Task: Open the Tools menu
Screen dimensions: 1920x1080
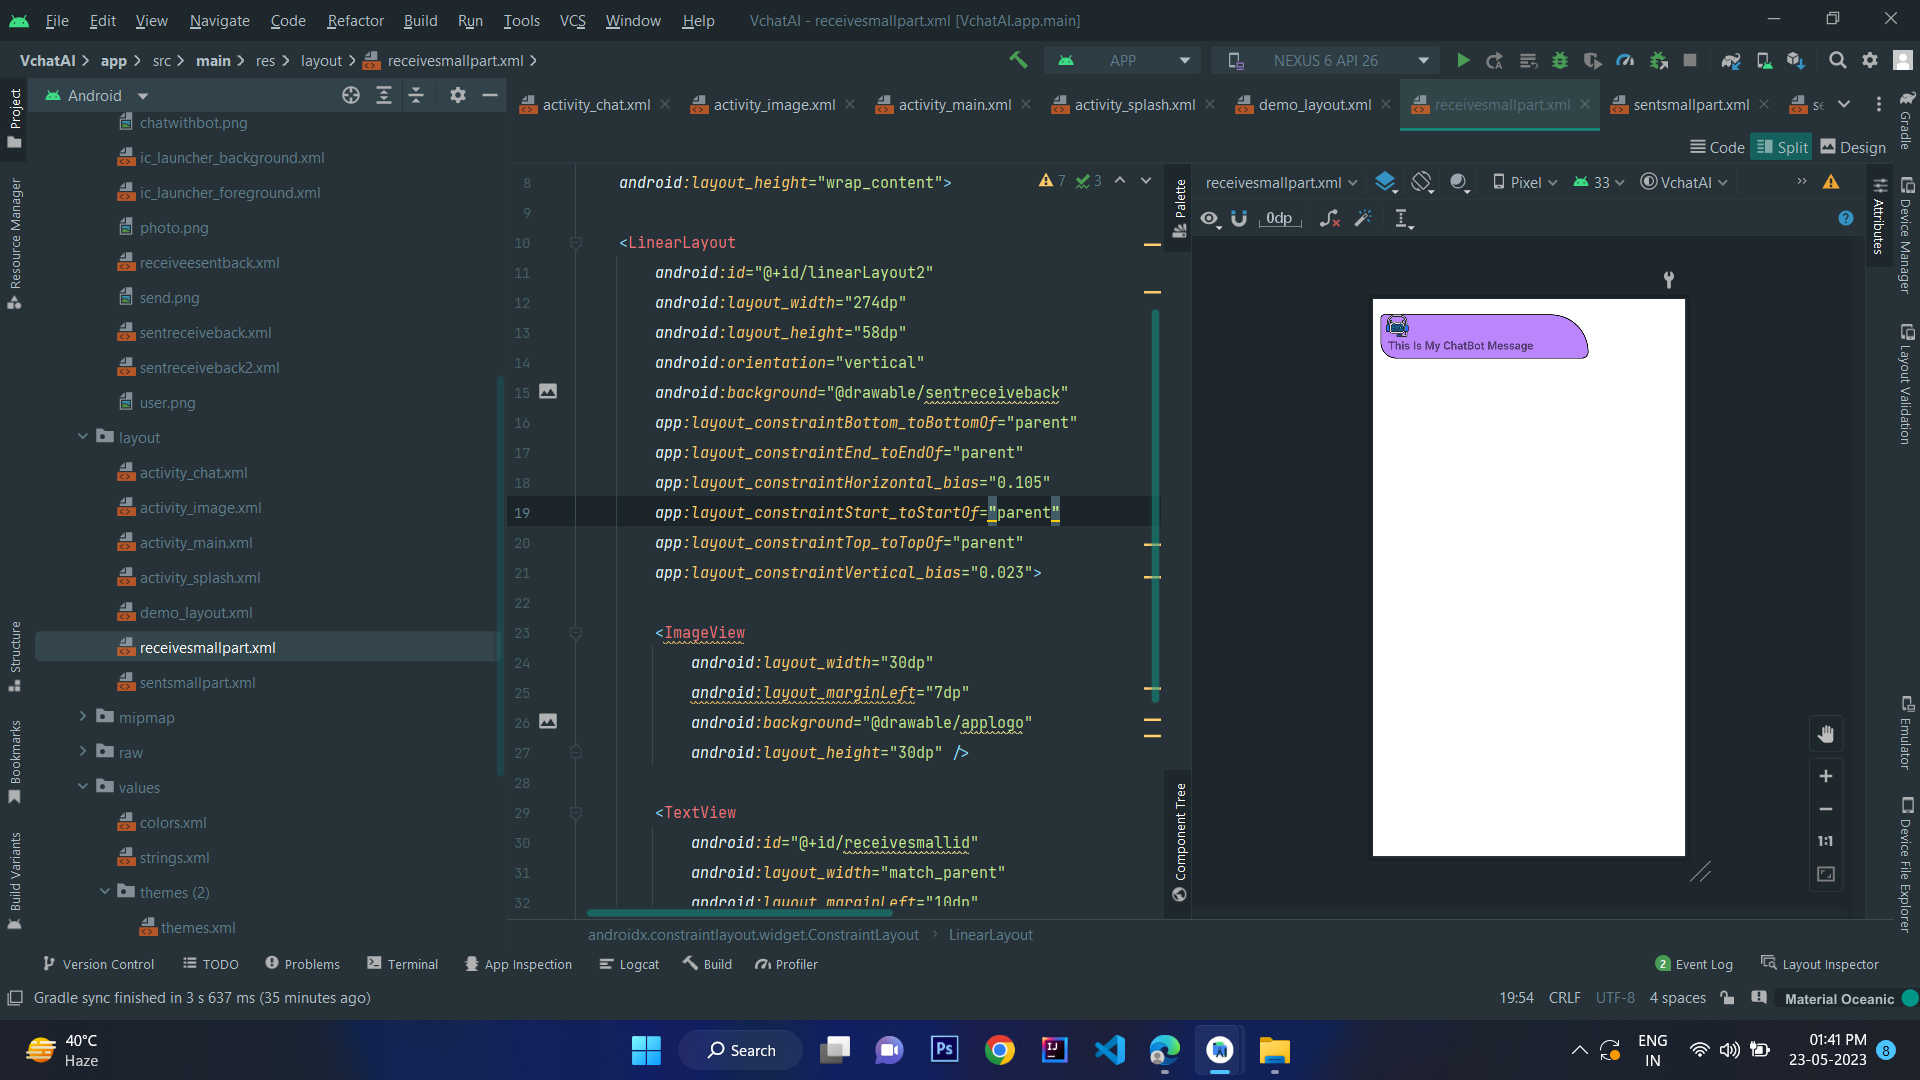Action: point(521,20)
